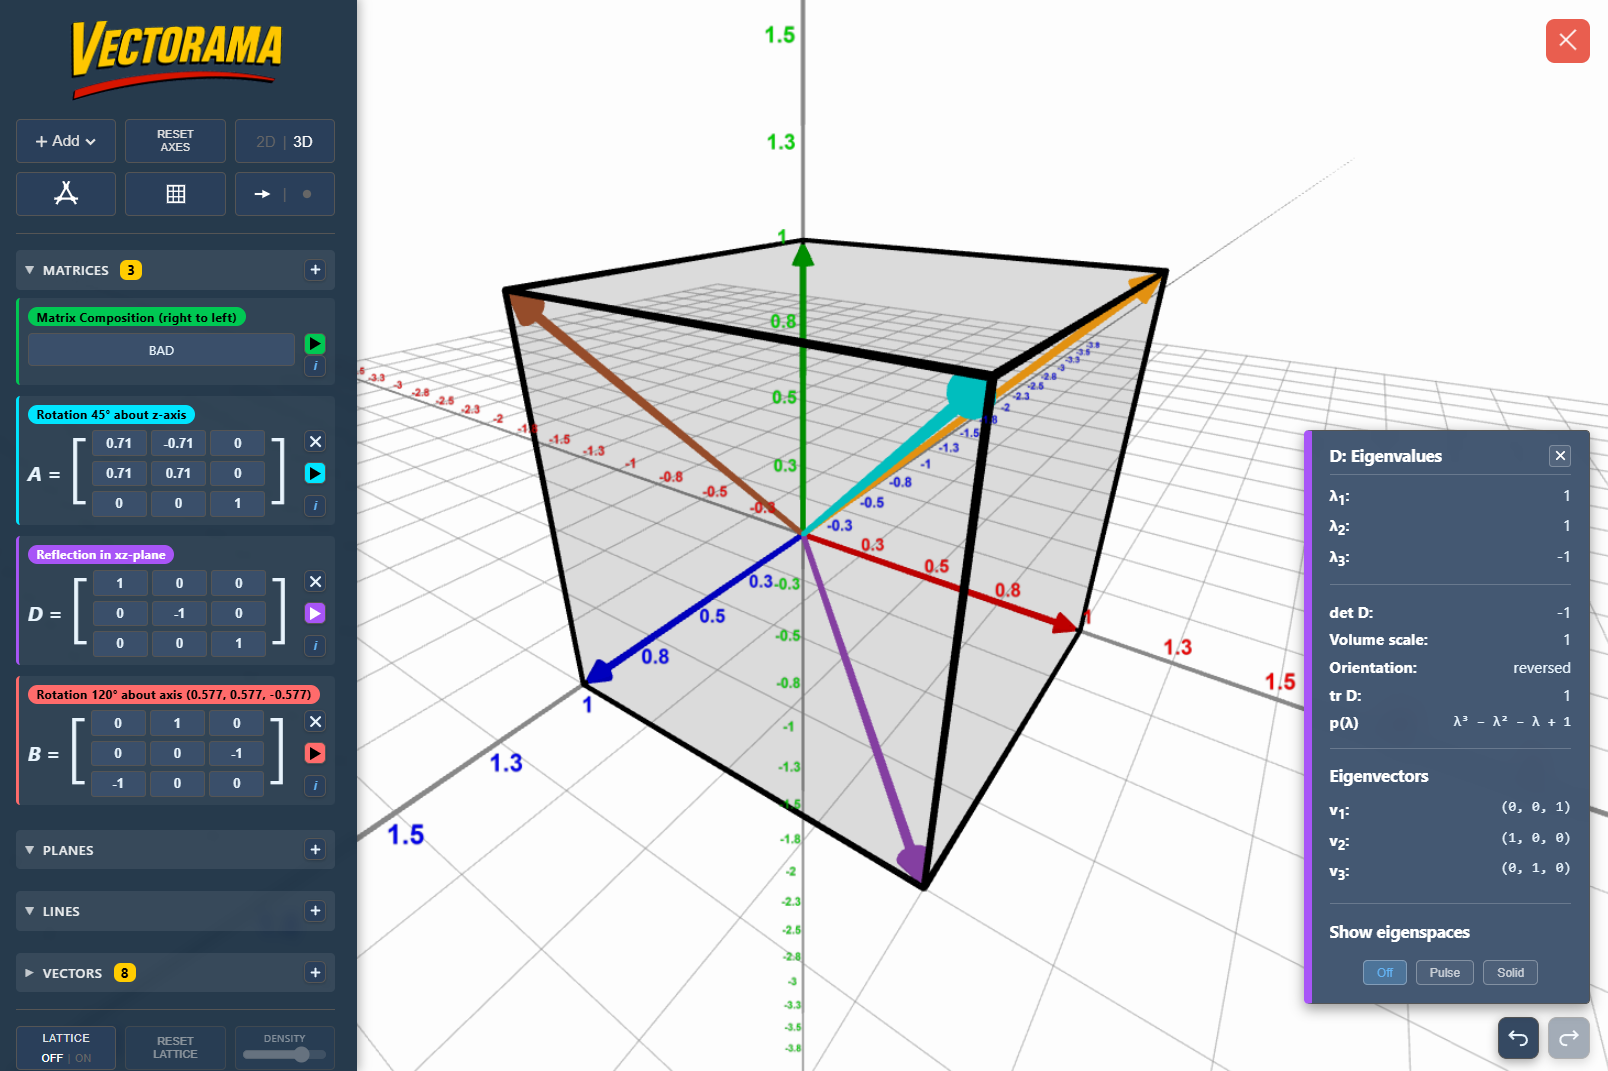
Task: Add a new line with plus
Action: point(315,911)
